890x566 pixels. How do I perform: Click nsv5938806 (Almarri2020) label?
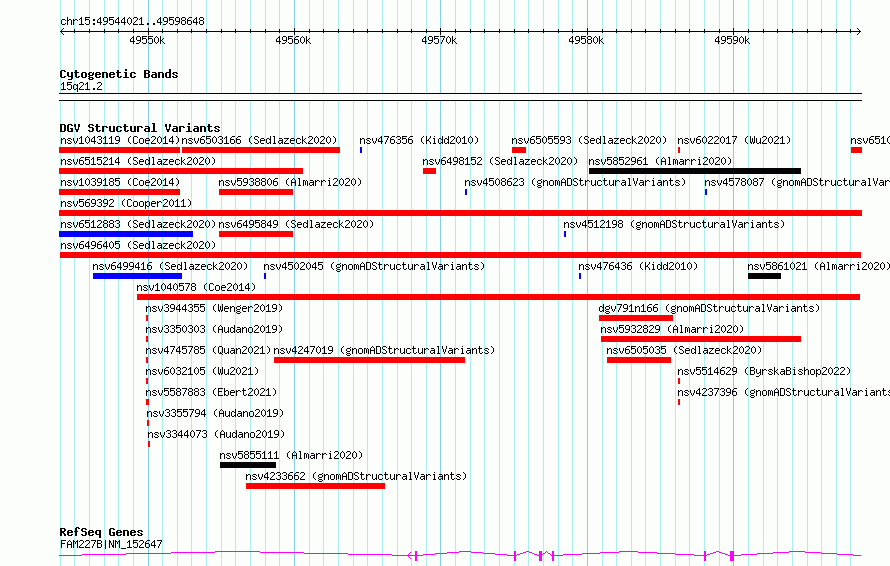tap(290, 182)
